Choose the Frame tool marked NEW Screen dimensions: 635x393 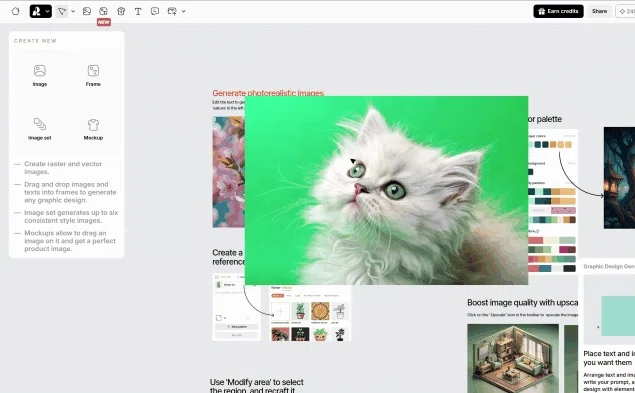[x=104, y=11]
